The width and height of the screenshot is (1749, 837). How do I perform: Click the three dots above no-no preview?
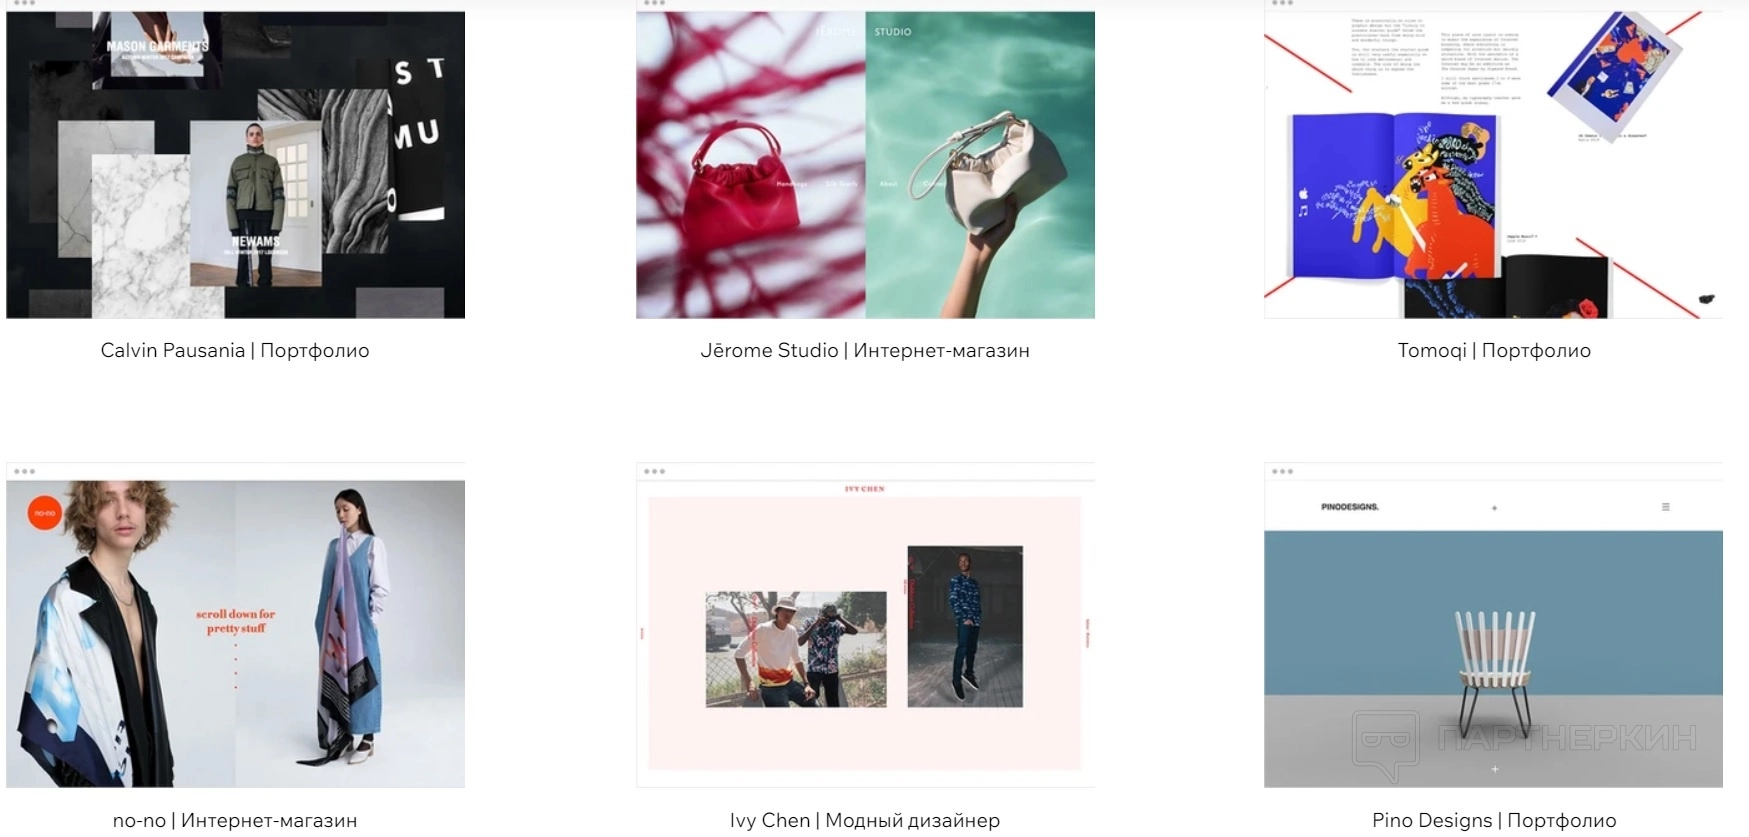(x=25, y=471)
